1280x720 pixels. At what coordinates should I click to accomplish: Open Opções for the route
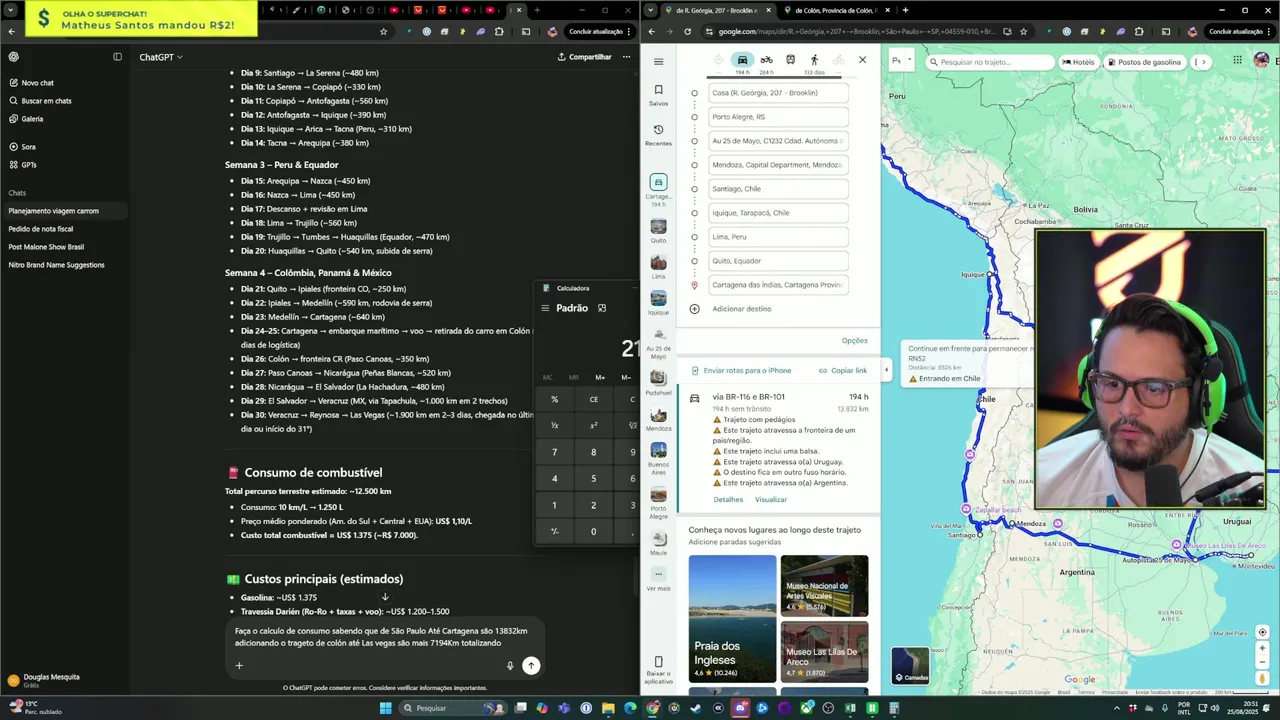click(854, 341)
